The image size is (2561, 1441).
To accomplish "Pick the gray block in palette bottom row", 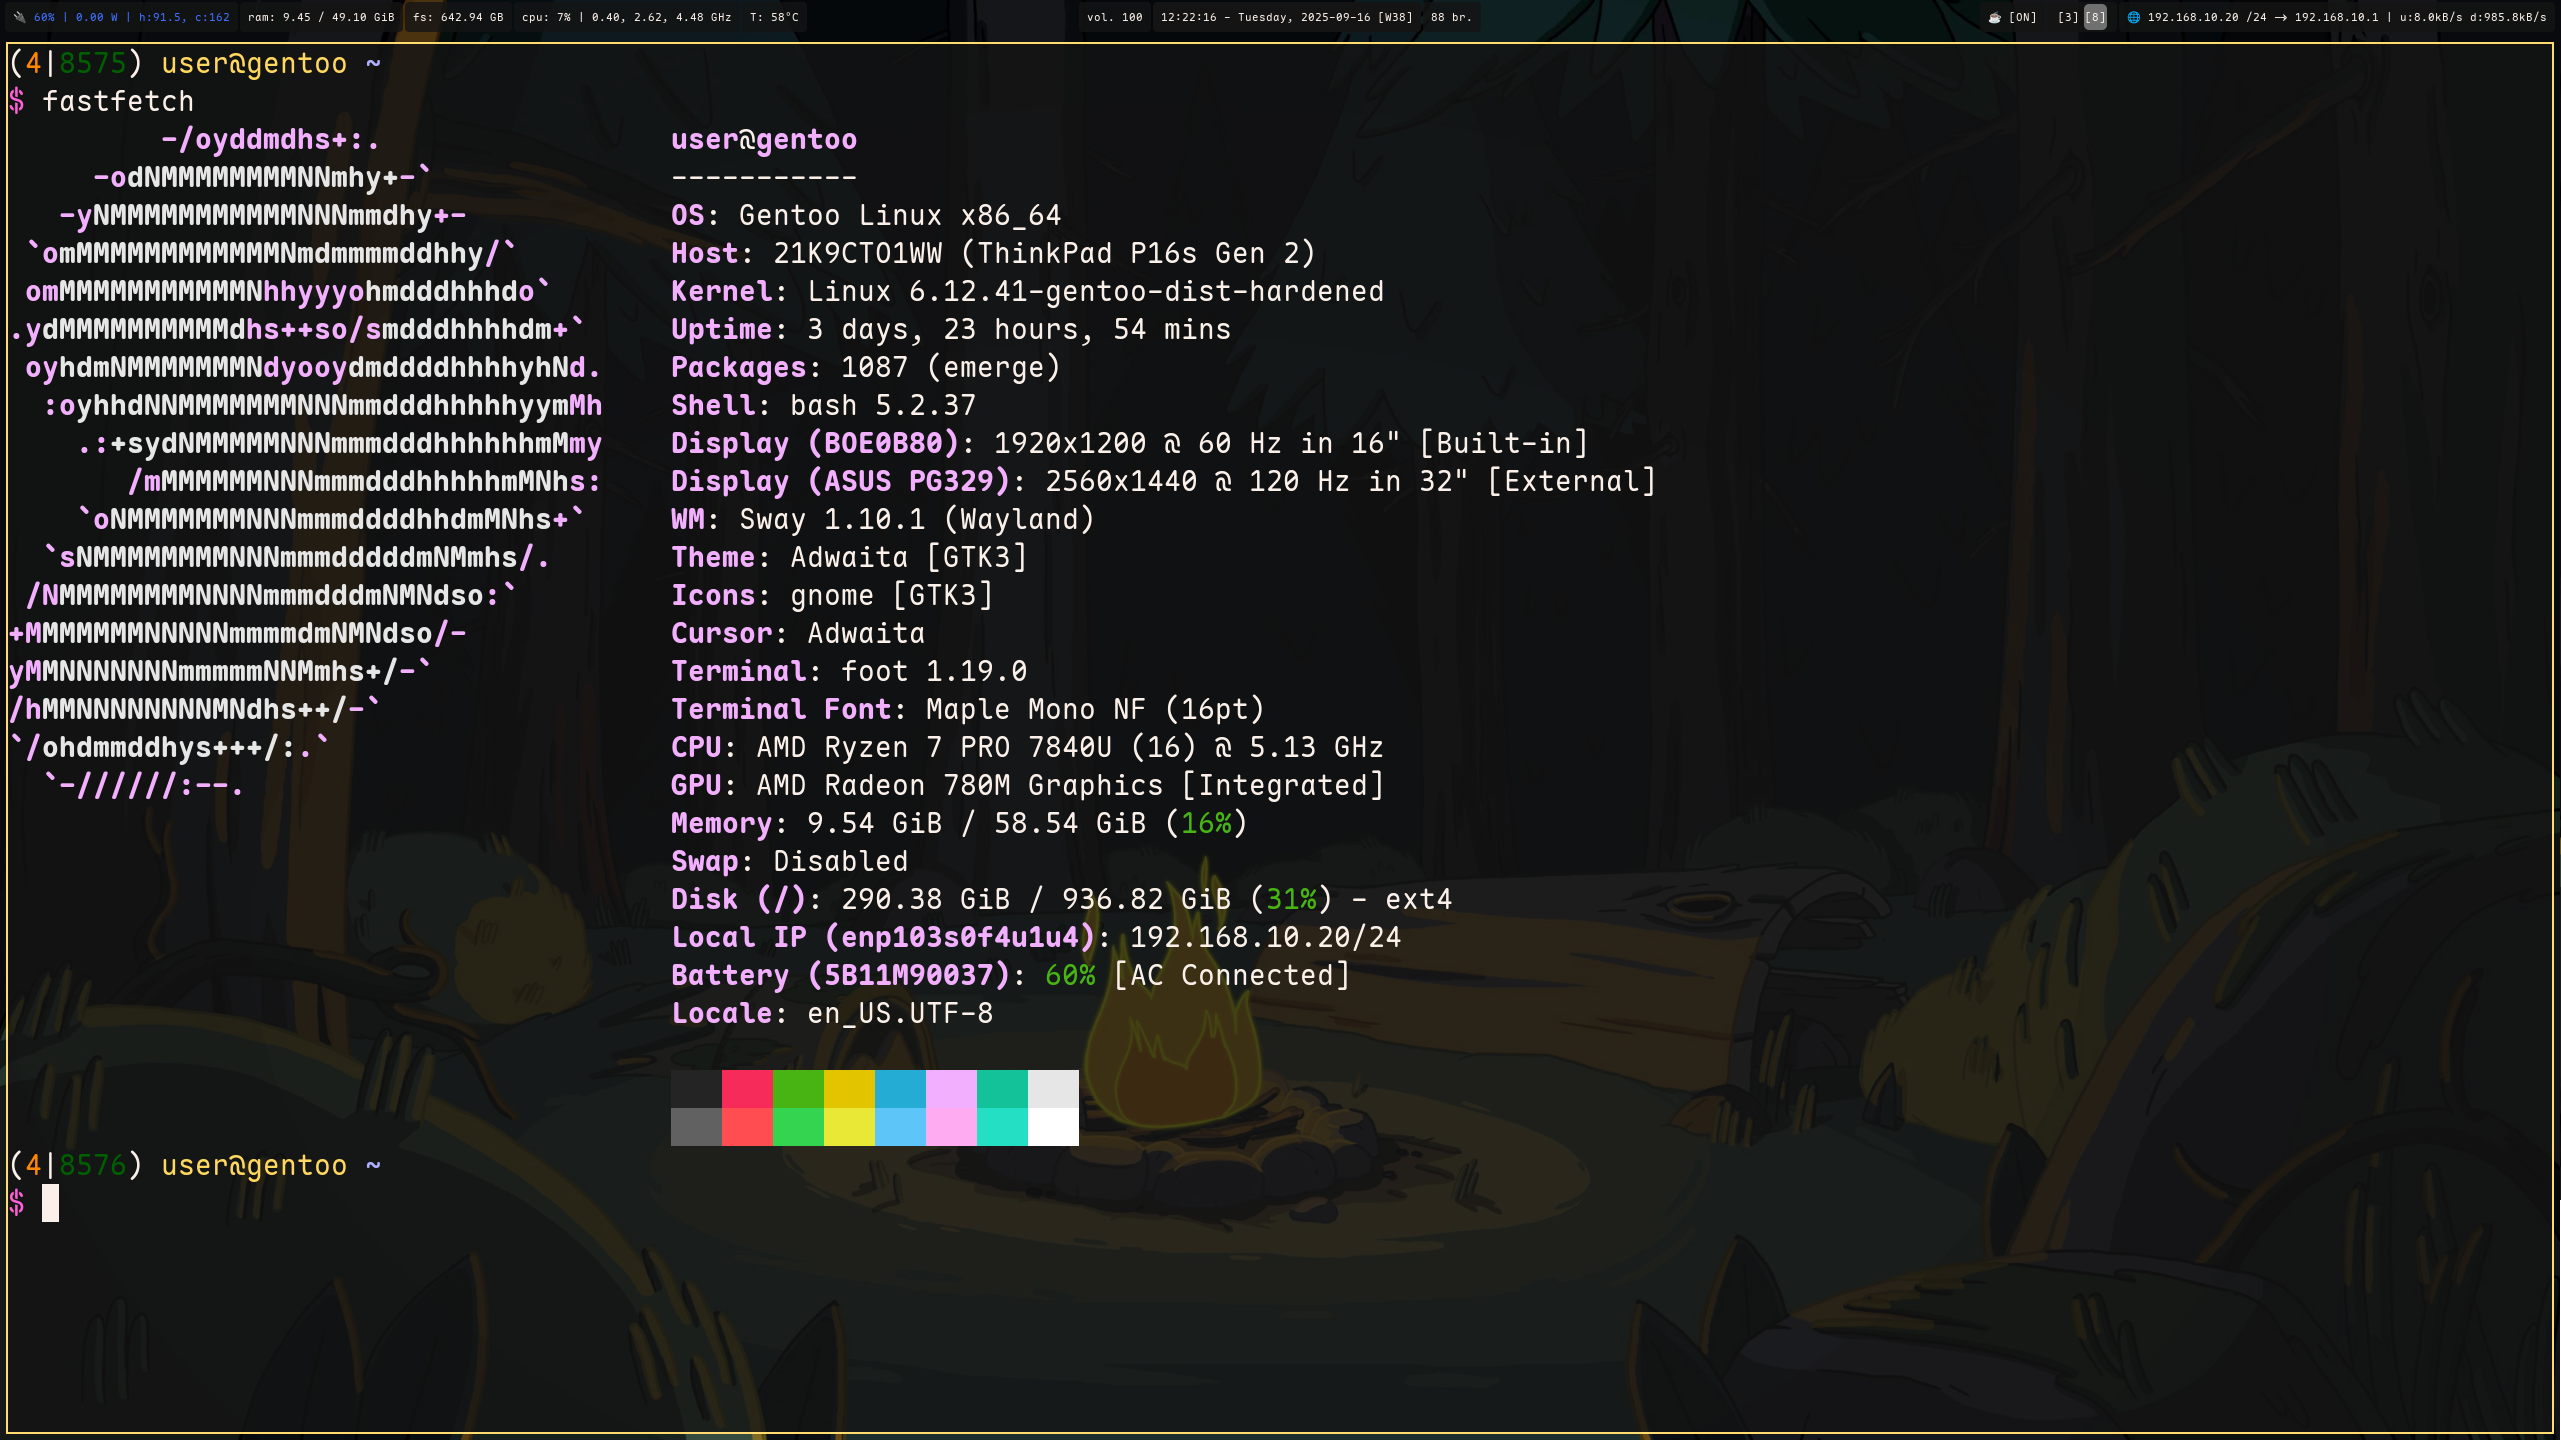I will coord(696,1127).
